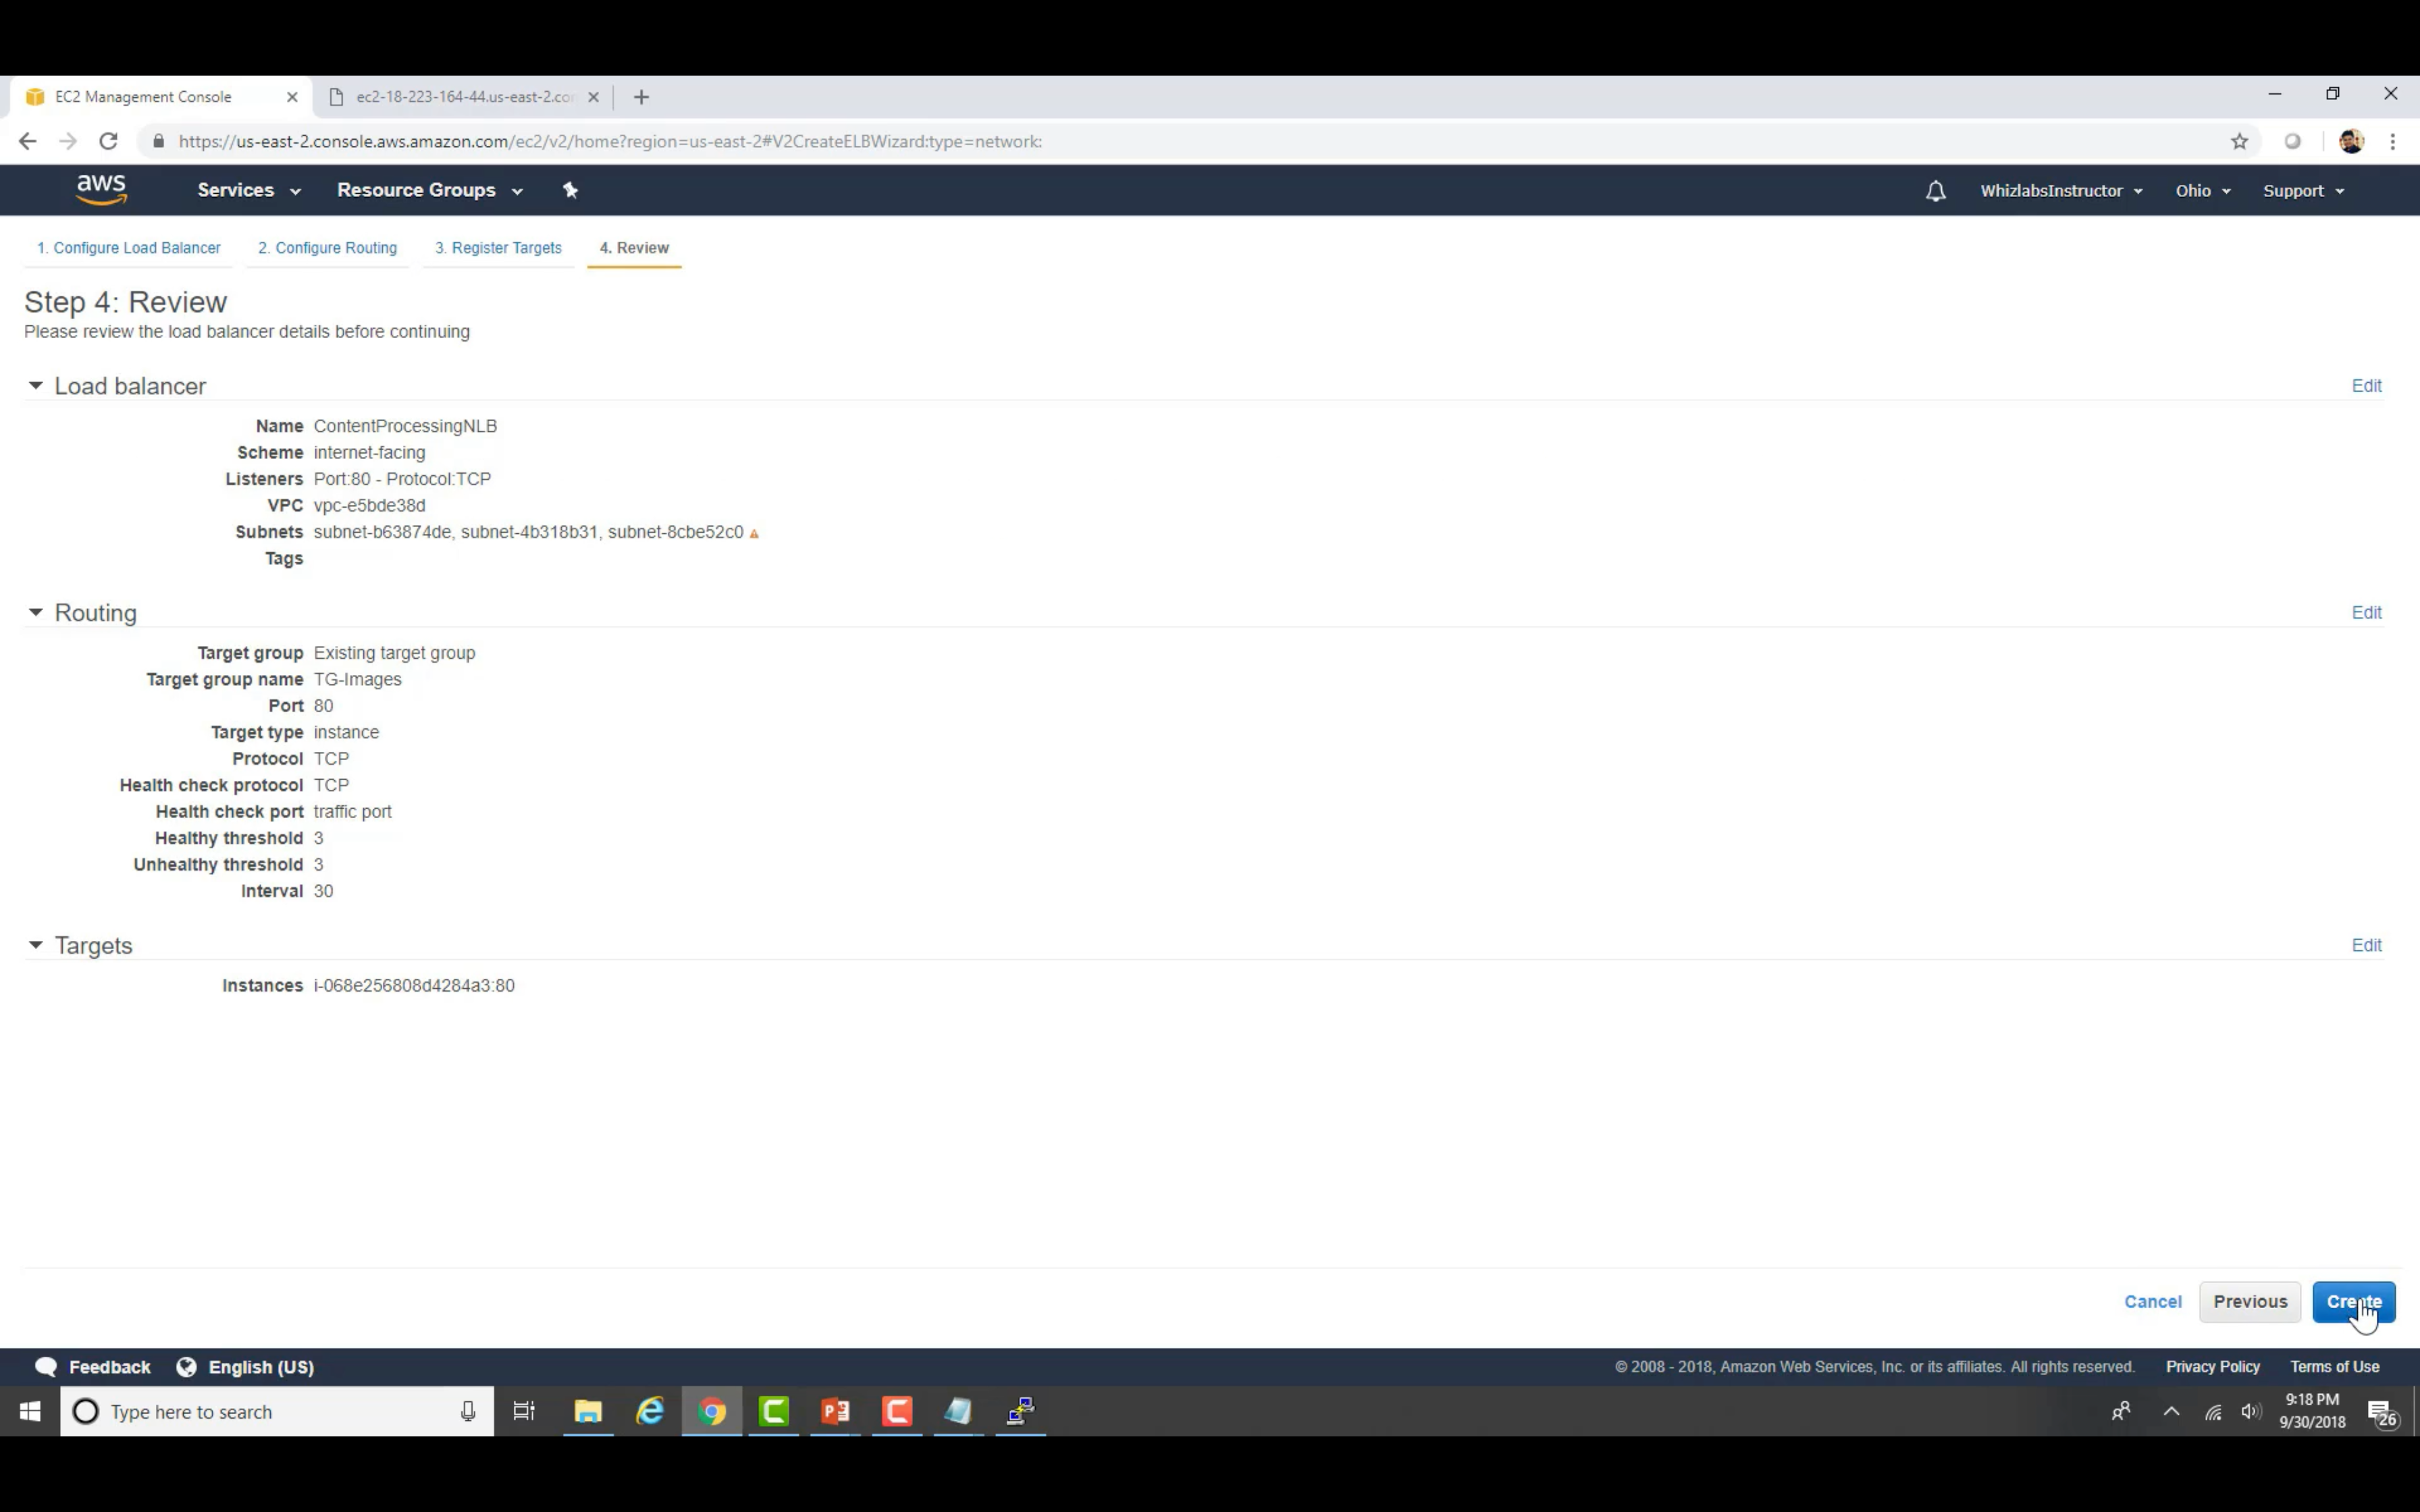Open the Services dropdown menu
The width and height of the screenshot is (2420, 1512).
248,190
